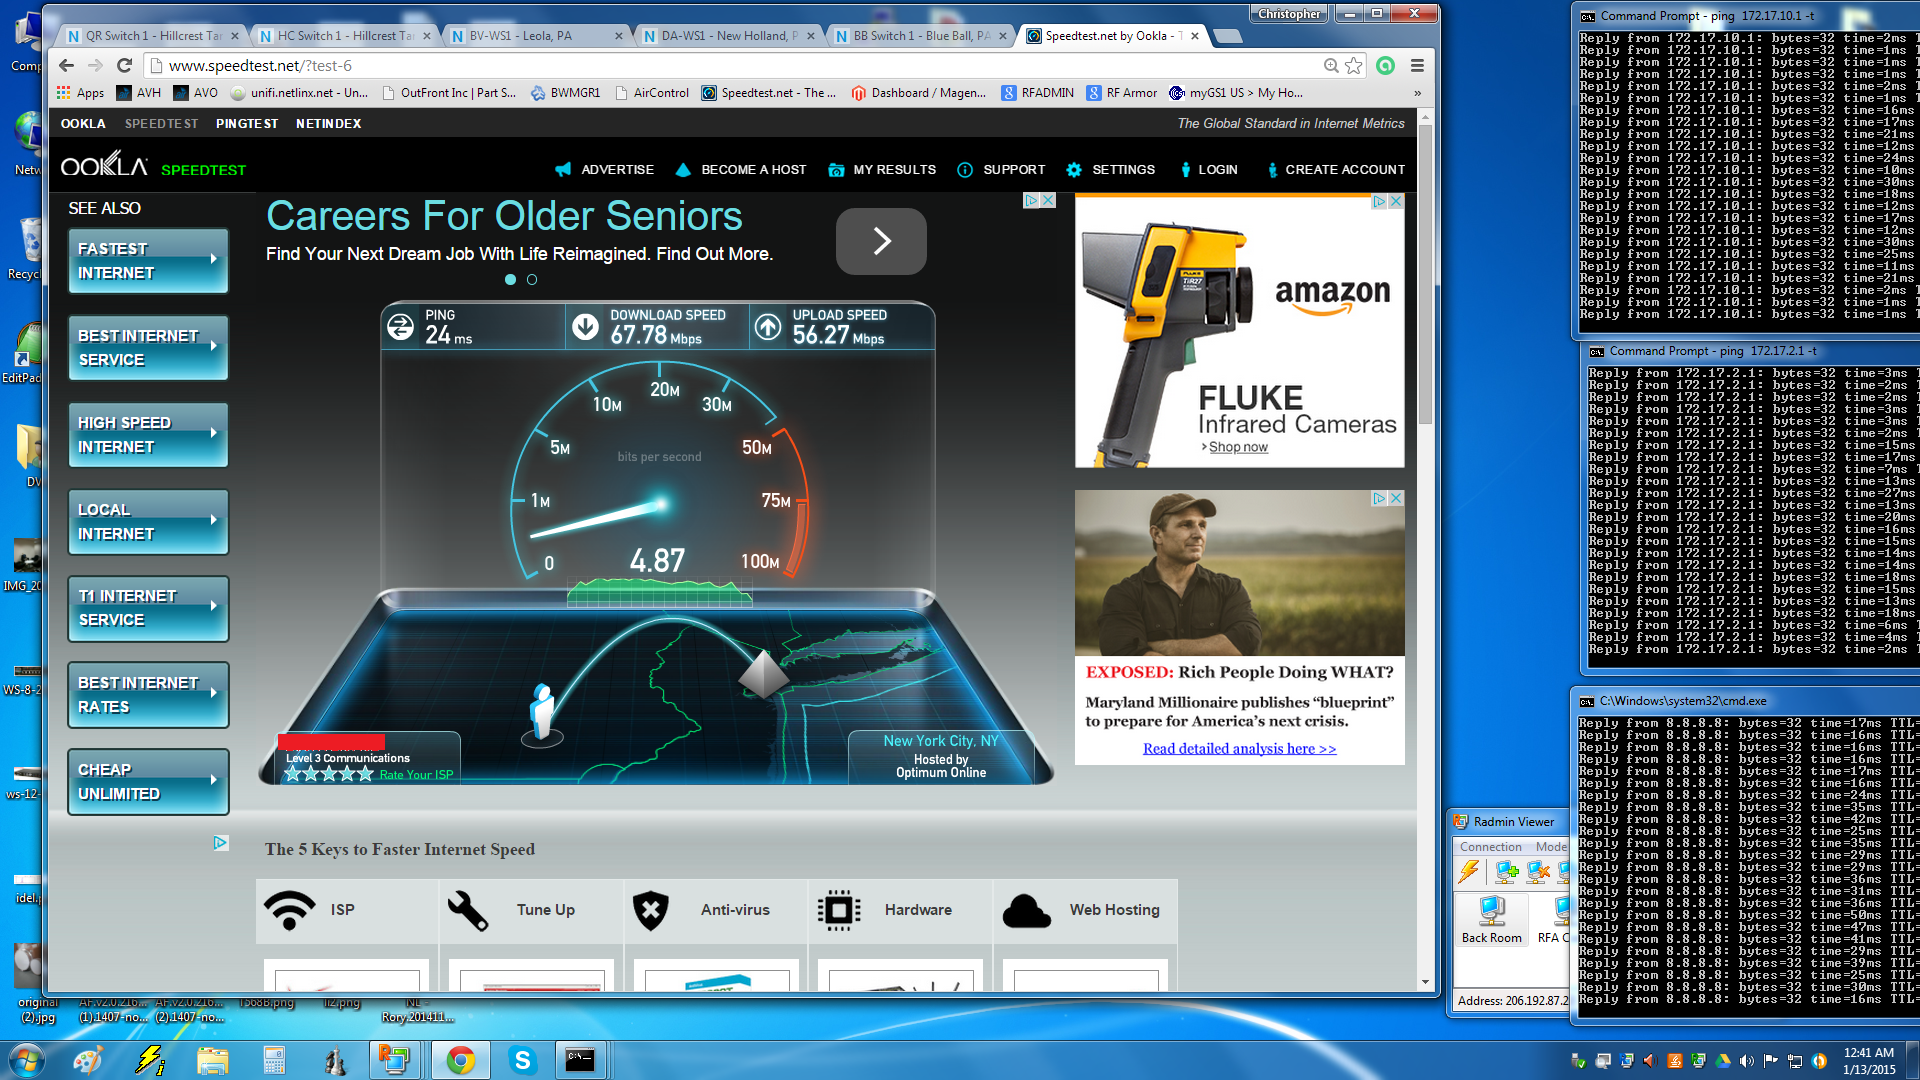The image size is (1920, 1080).
Task: Open Mode menu in Radmin Viewer
Action: tap(1551, 847)
